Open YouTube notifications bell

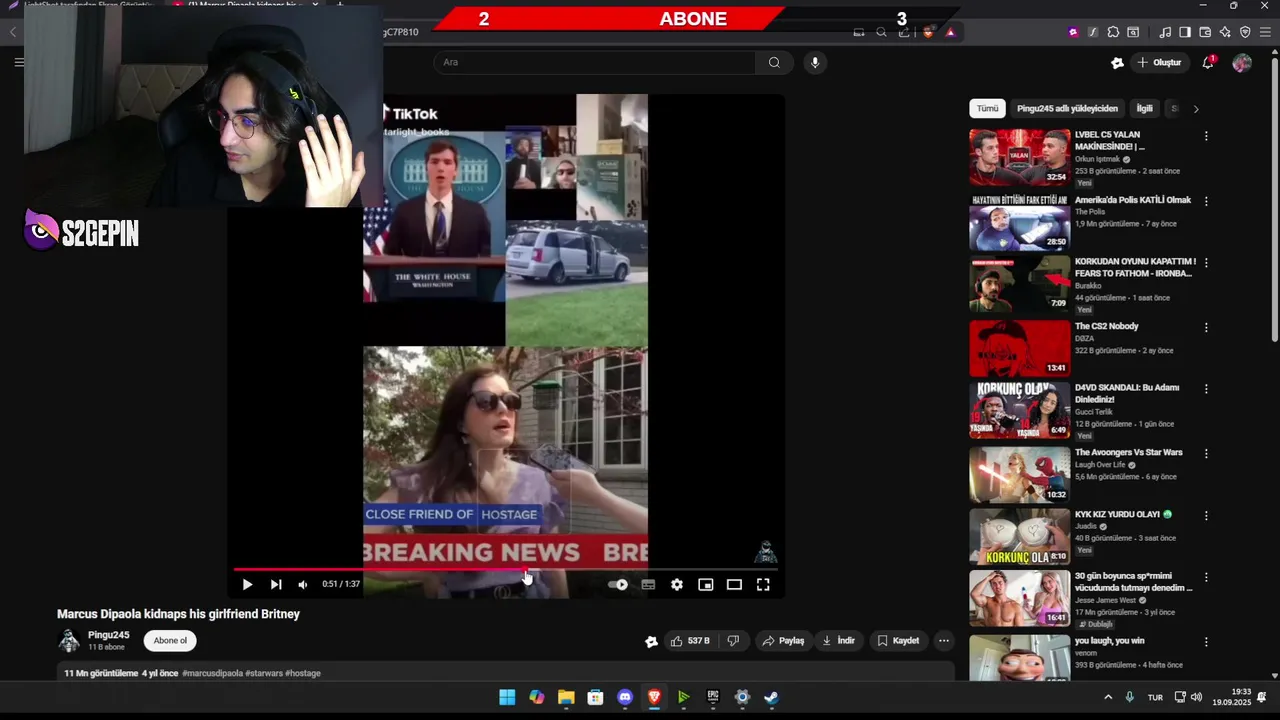tap(1208, 62)
